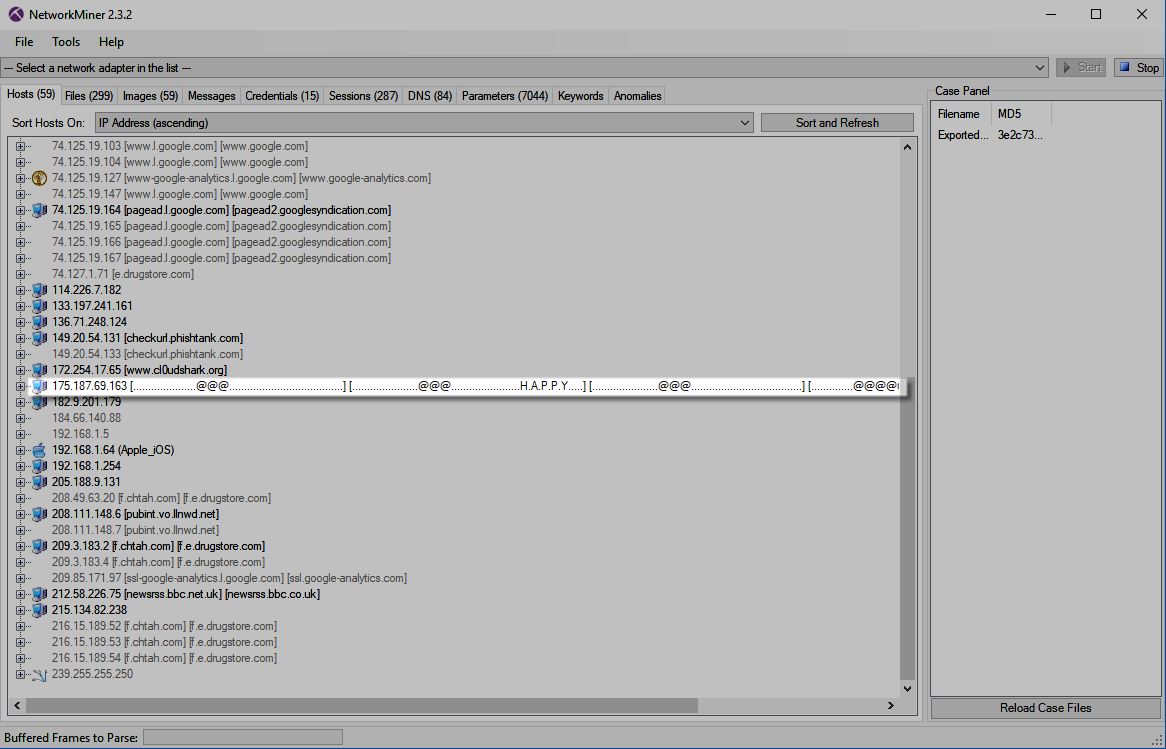
Task: Click the computer icon beside 175.187.69.163
Action: (39, 386)
